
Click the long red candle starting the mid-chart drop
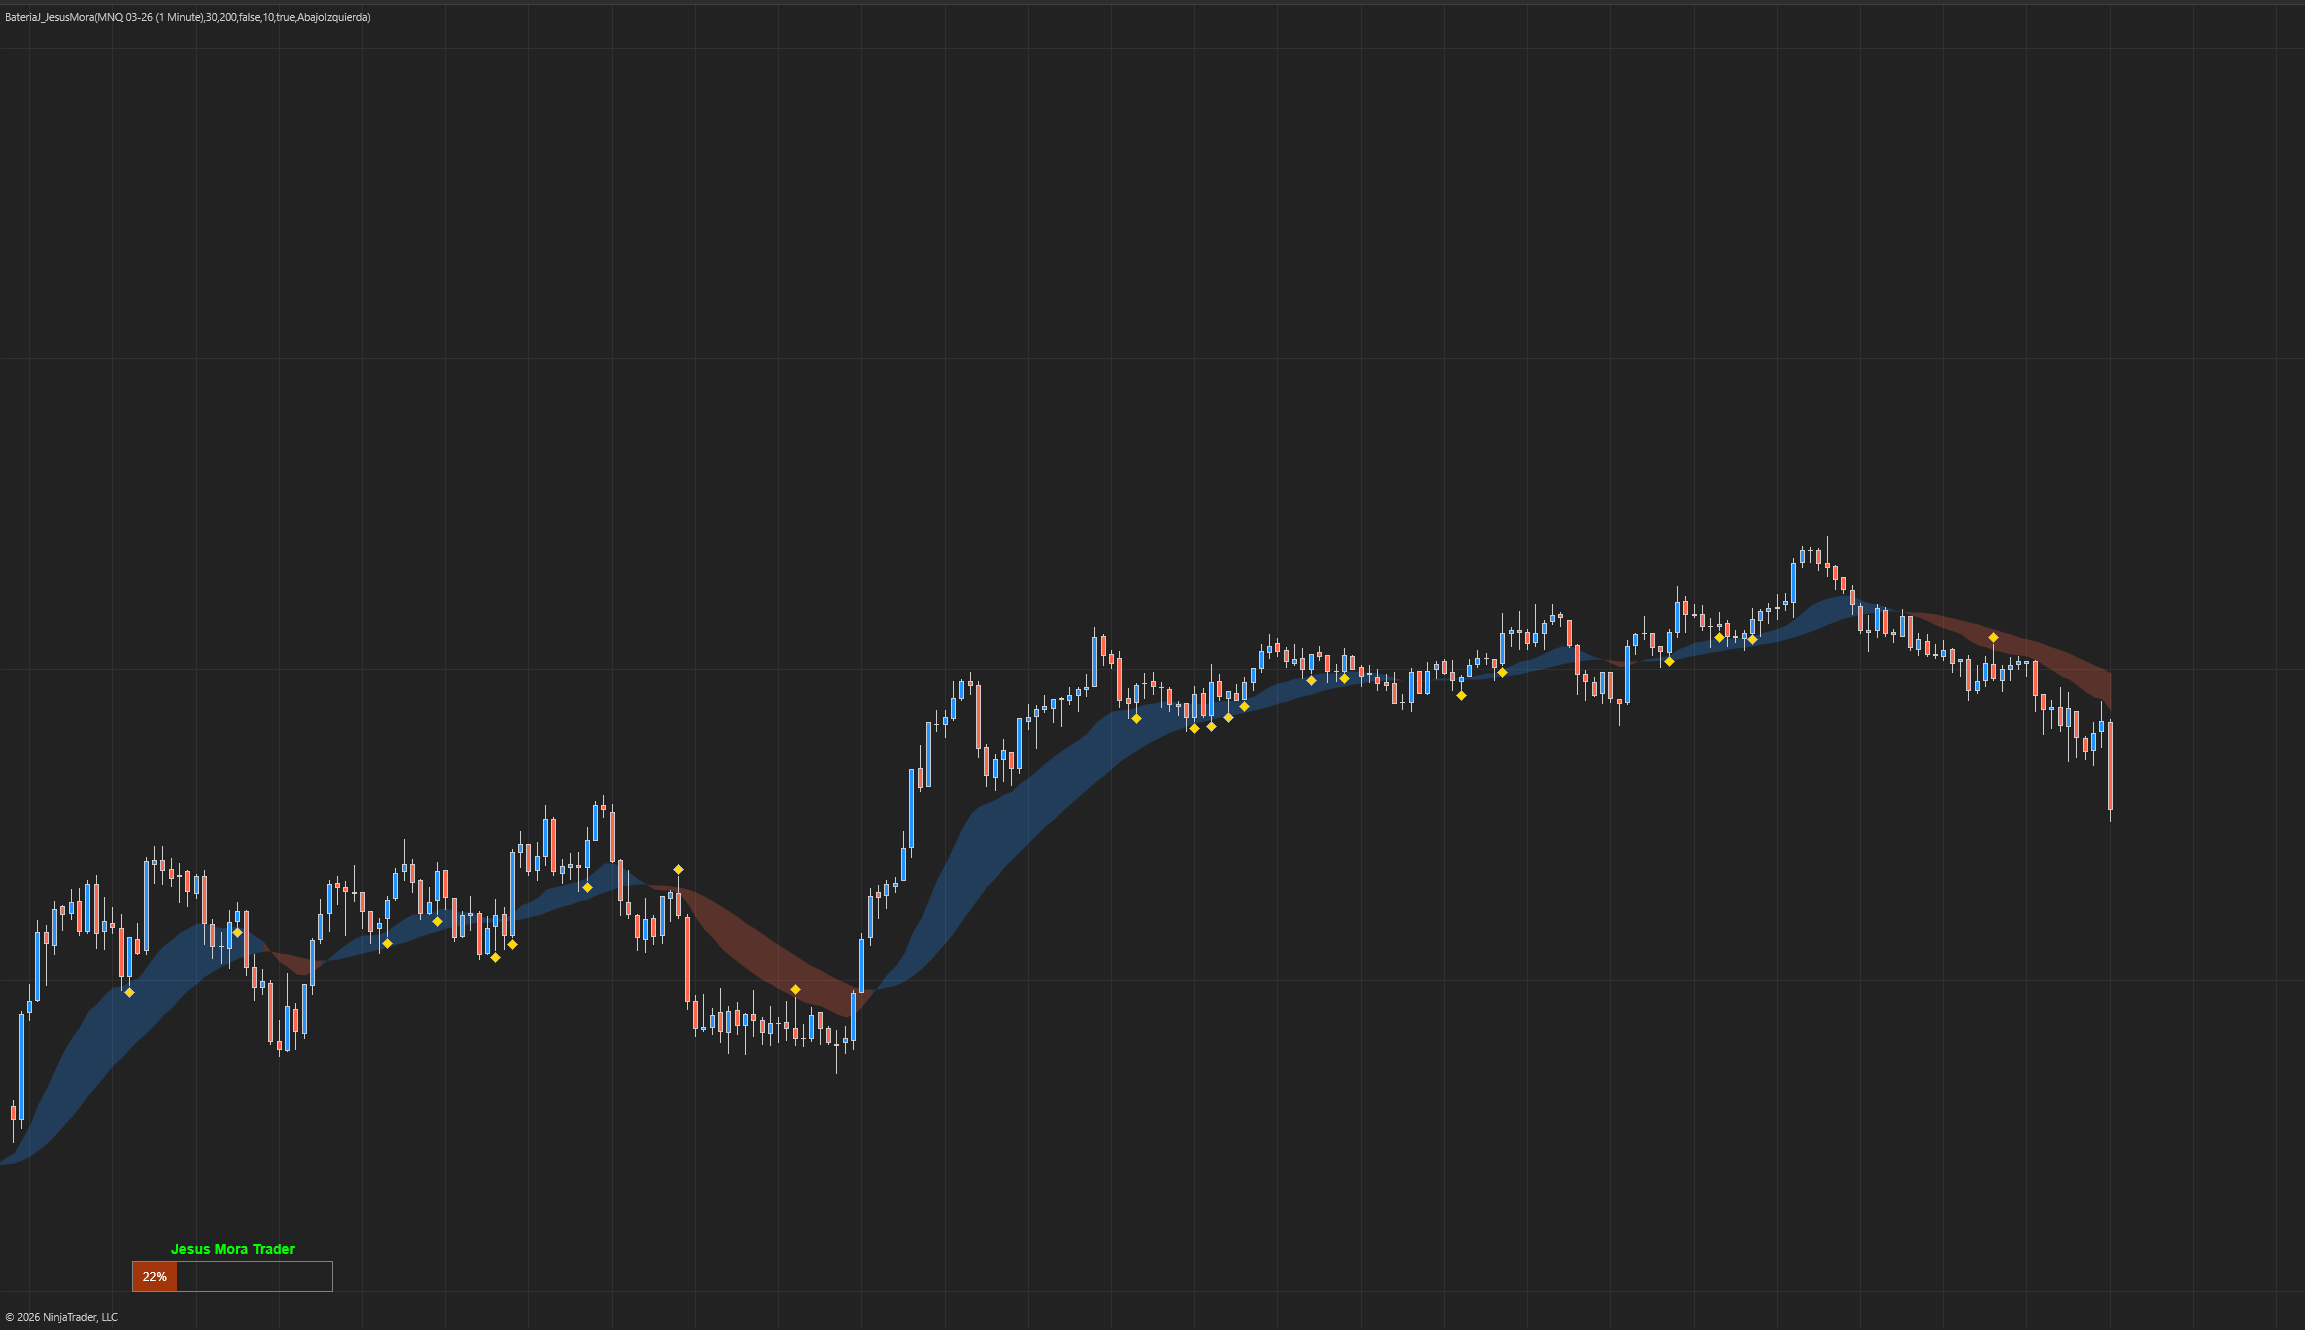(x=687, y=958)
